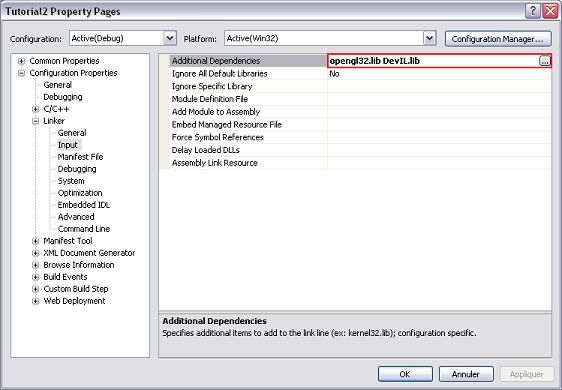
Task: Select General under Linker
Action: click(x=72, y=133)
